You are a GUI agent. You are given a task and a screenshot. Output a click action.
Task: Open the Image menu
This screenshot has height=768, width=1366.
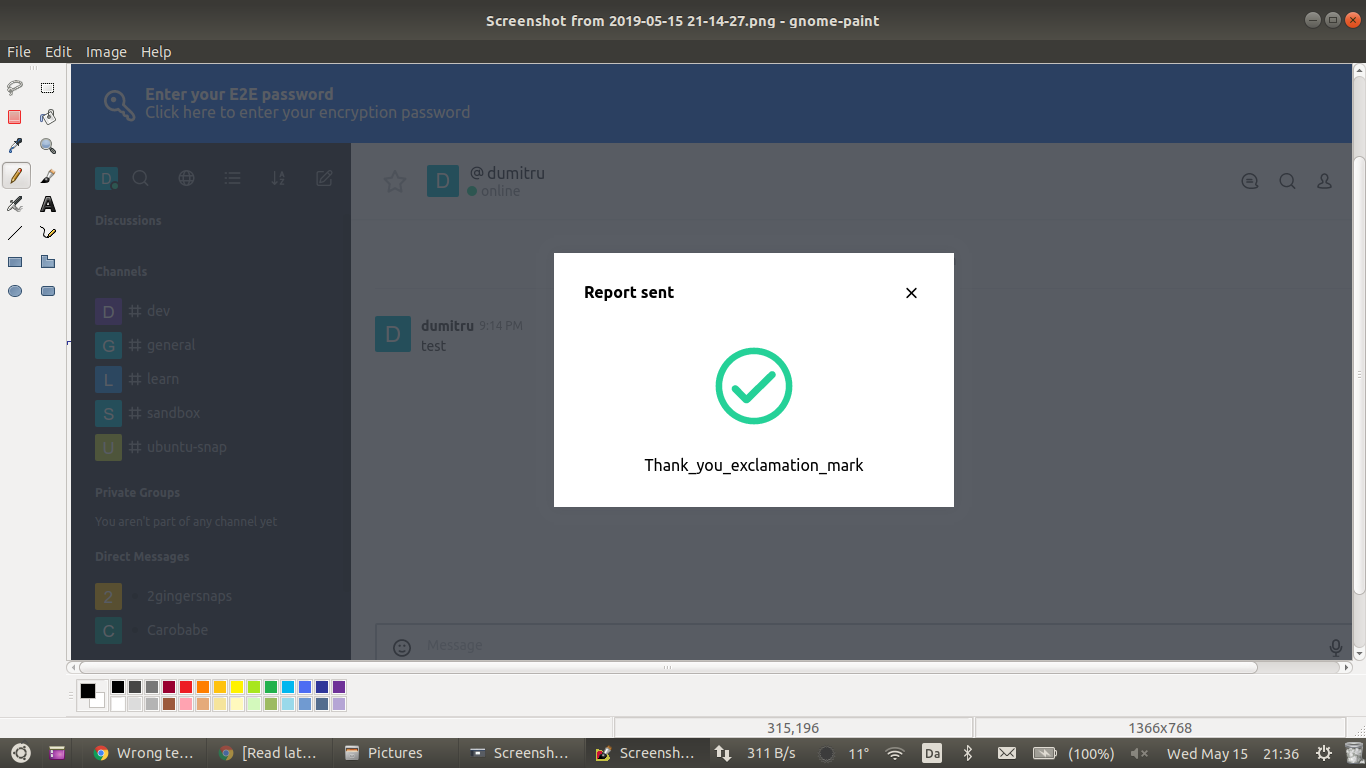(106, 52)
